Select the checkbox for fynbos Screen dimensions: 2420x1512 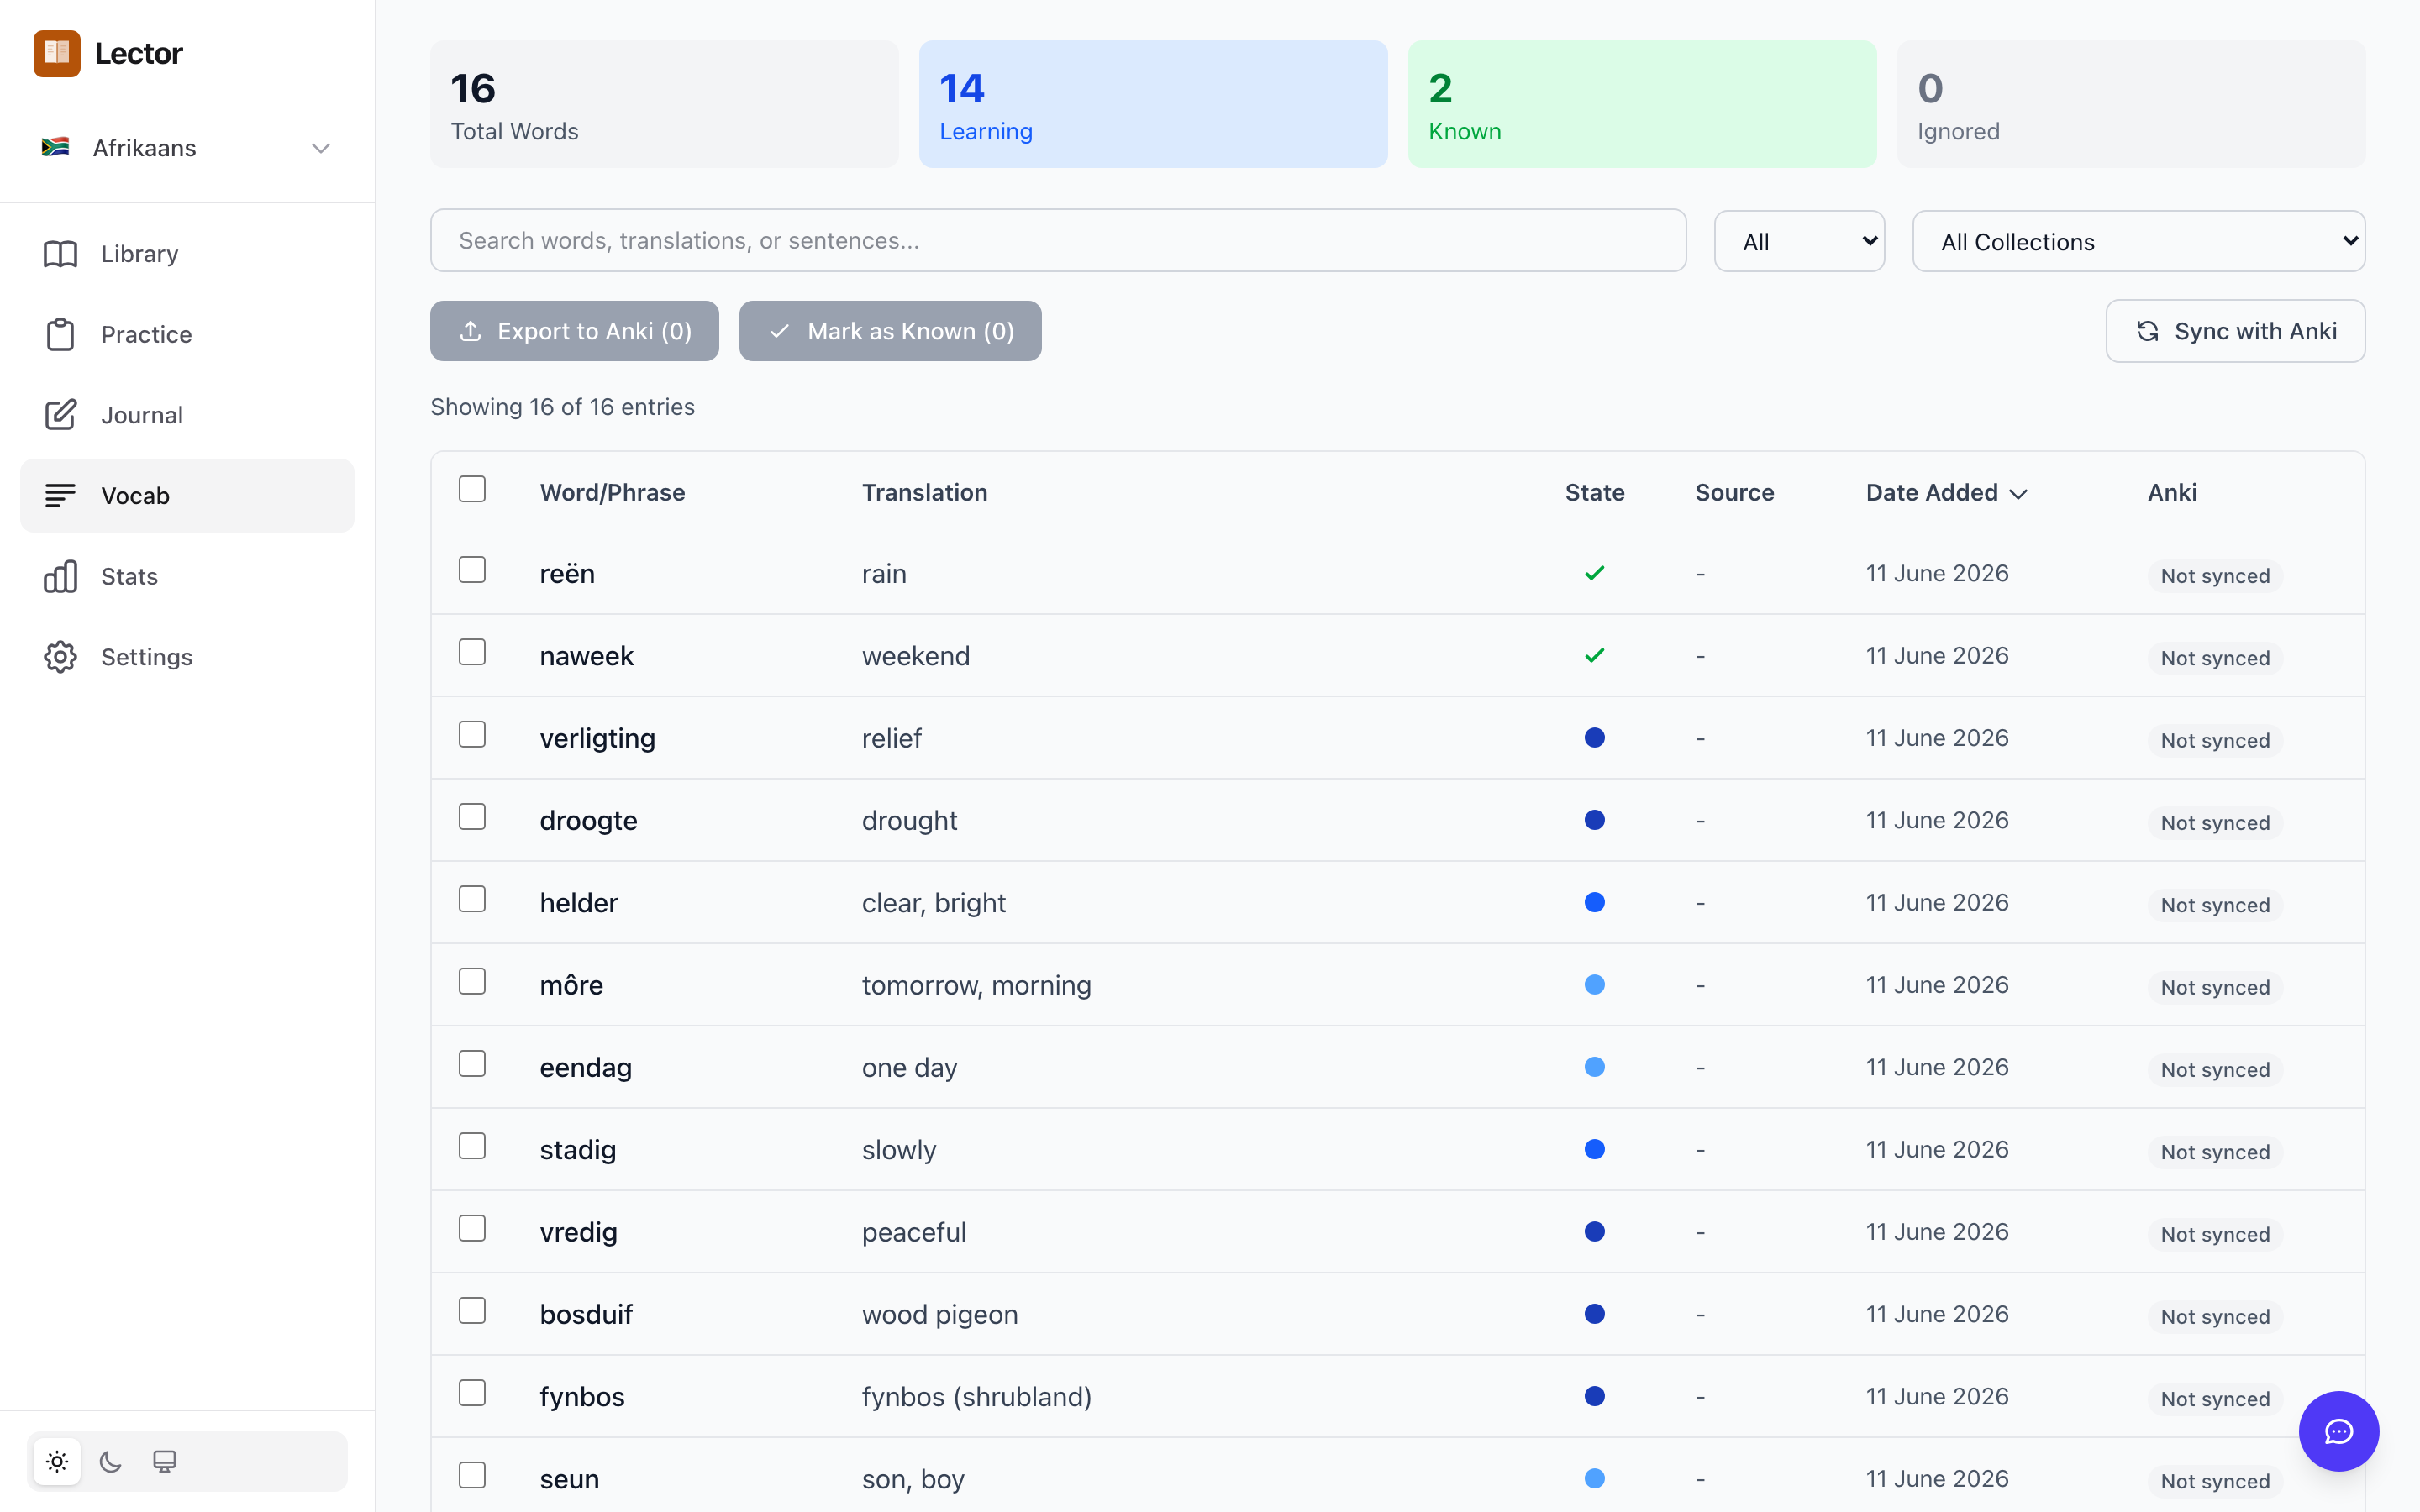pyautogui.click(x=472, y=1393)
